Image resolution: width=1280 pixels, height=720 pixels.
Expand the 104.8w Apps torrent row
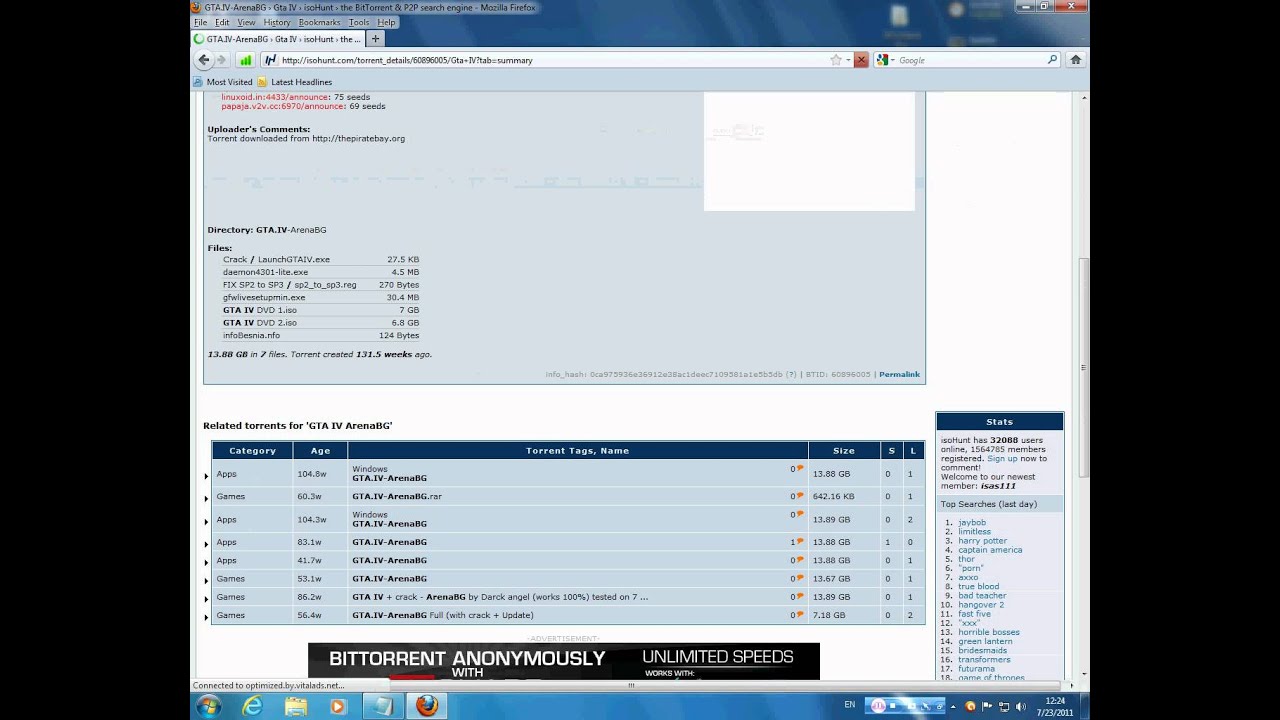pyautogui.click(x=207, y=475)
